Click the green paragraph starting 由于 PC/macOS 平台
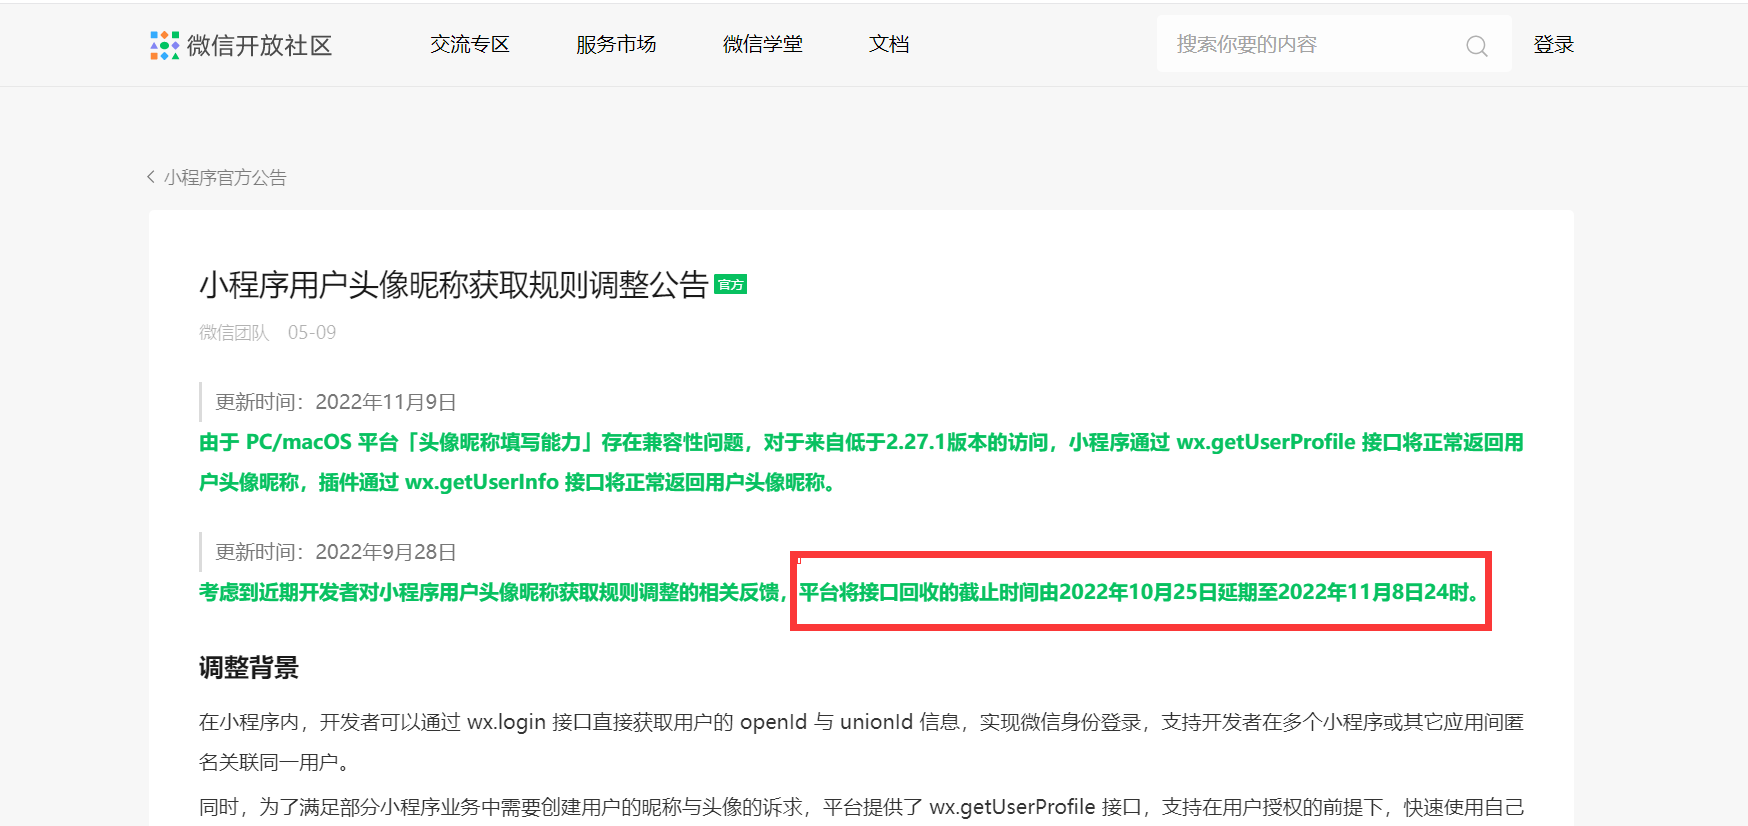1748x826 pixels. (x=861, y=462)
